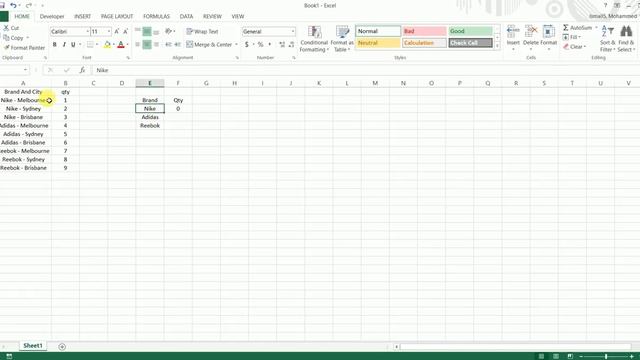Apply dollar accounting number format
Screen dimensions: 640x360
click(x=247, y=44)
